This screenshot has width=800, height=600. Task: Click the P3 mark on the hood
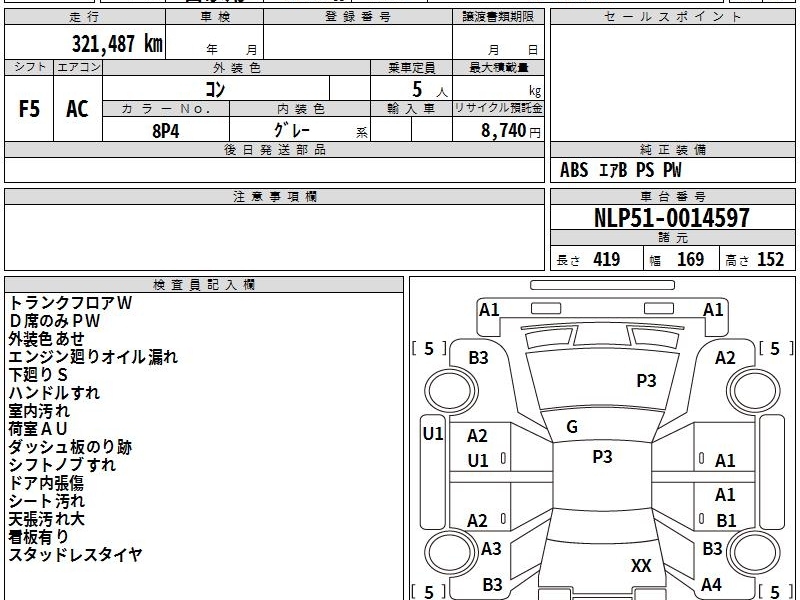click(646, 380)
